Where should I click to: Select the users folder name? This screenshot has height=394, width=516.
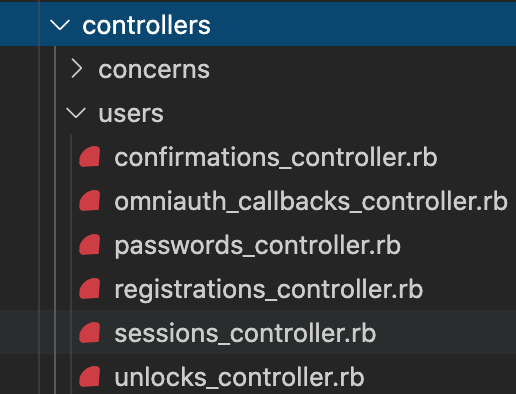131,114
